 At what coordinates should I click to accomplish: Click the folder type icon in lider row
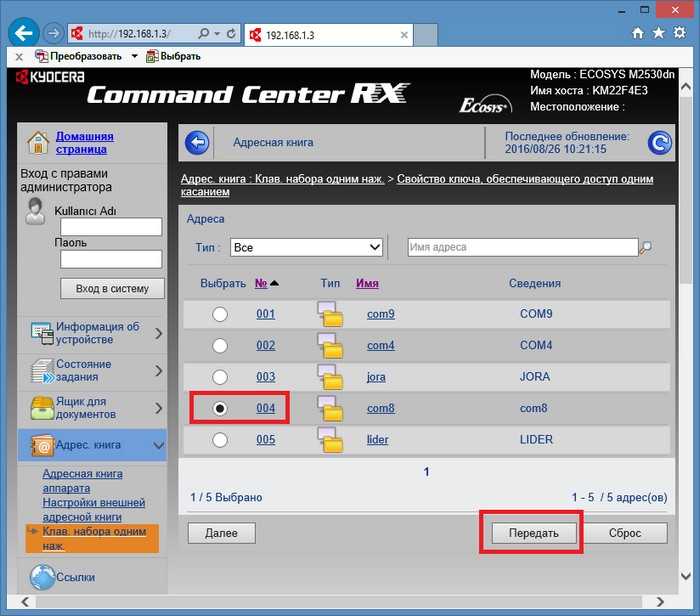330,440
